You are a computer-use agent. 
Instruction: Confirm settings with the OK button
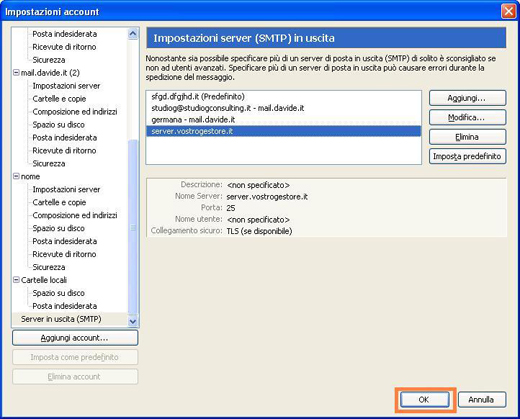[425, 399]
